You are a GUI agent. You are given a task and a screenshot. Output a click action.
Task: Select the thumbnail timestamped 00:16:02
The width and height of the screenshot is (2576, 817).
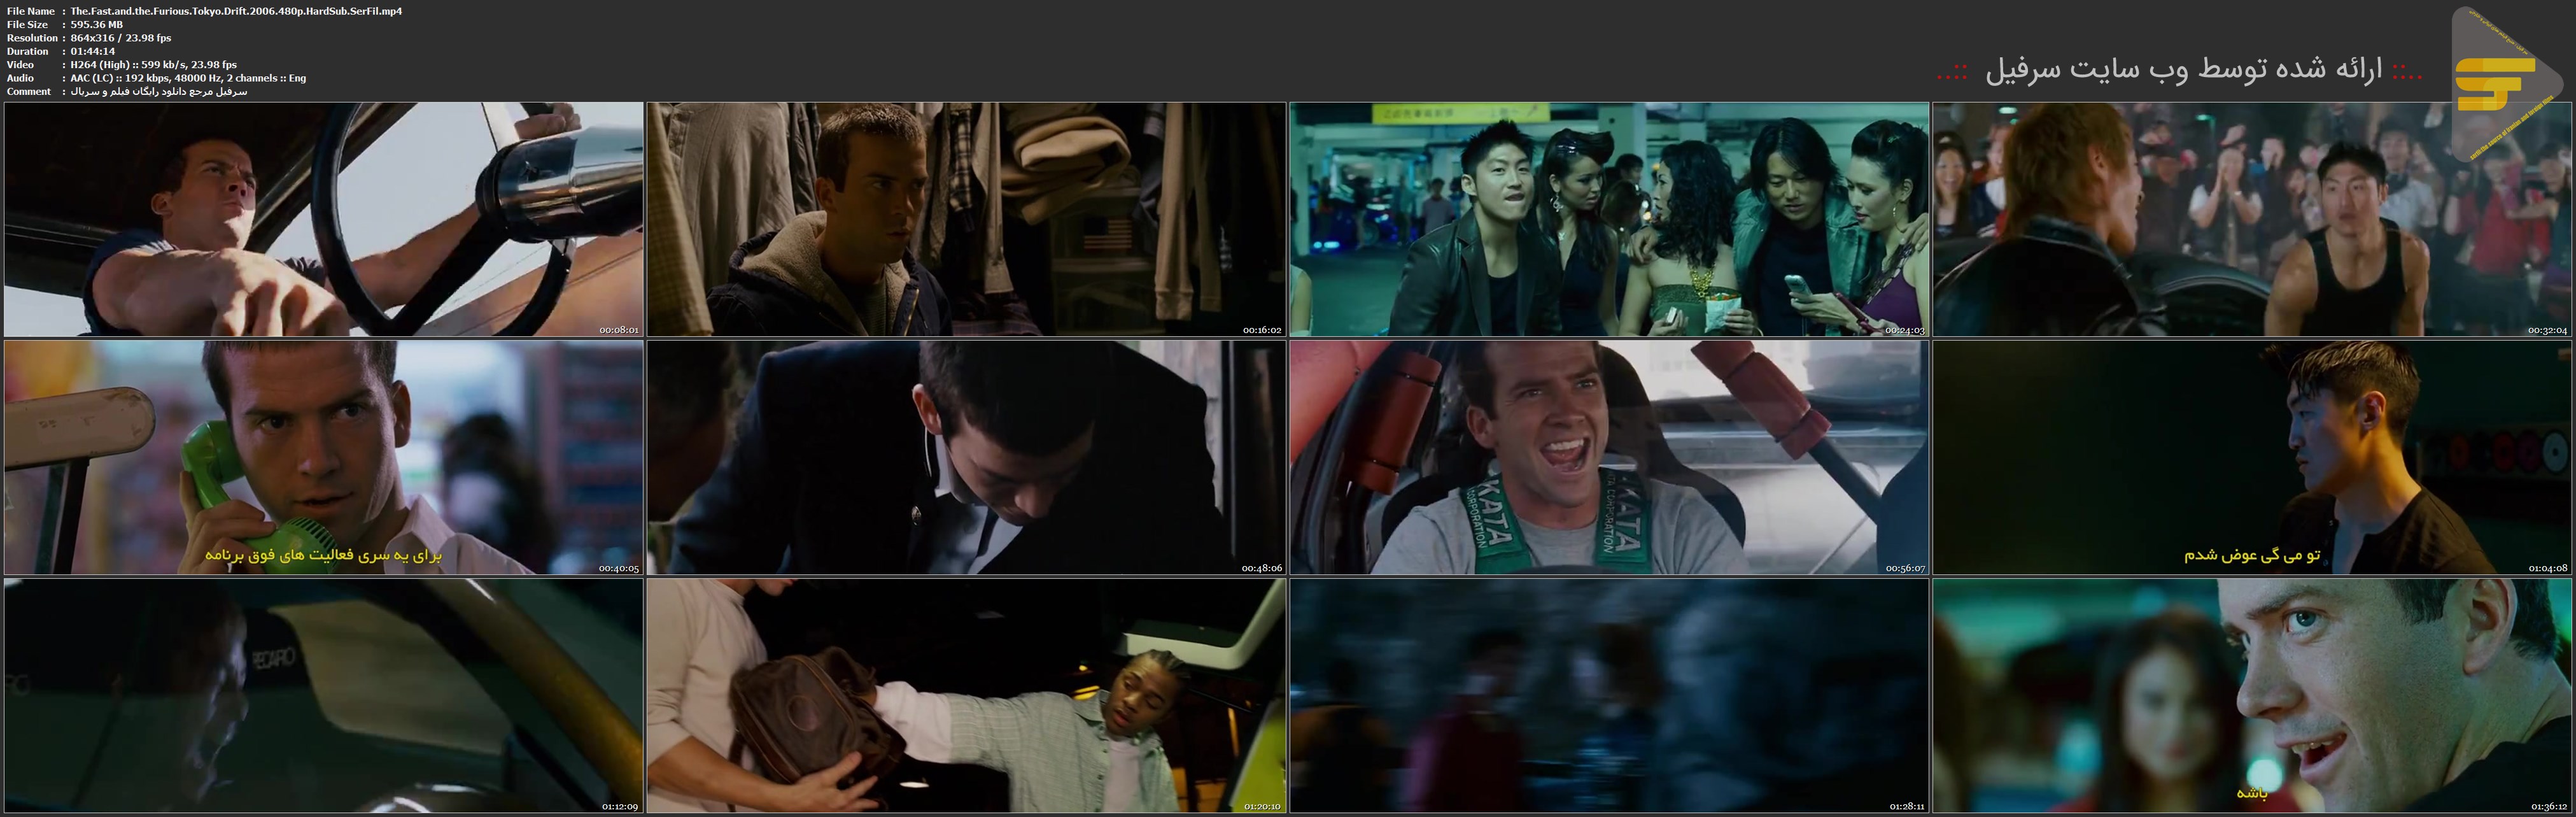966,219
